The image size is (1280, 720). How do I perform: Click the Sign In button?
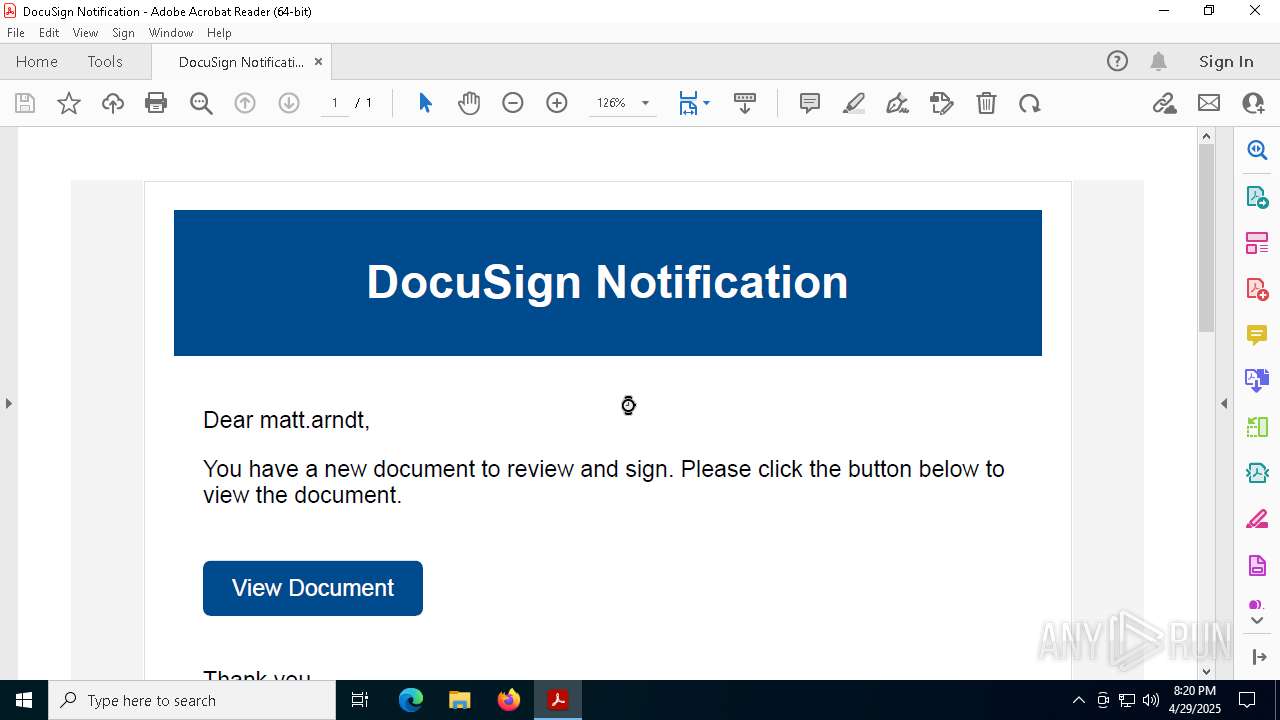[x=1226, y=61]
